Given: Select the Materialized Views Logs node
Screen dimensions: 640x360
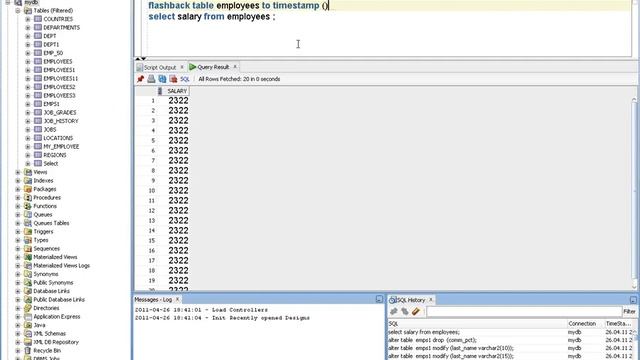Looking at the screenshot, I should [x=61, y=265].
